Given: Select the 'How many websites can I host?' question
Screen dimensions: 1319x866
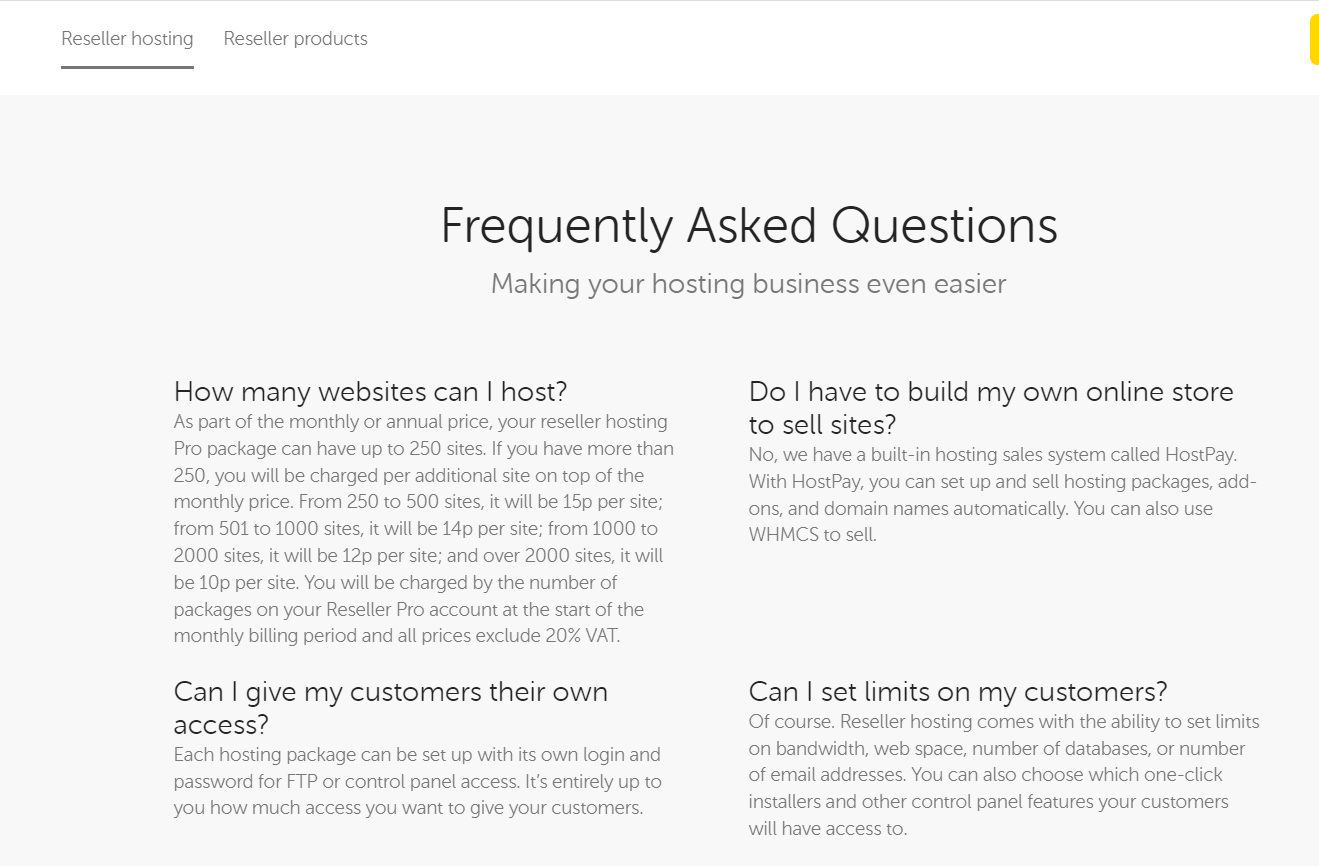Looking at the screenshot, I should pos(371,391).
